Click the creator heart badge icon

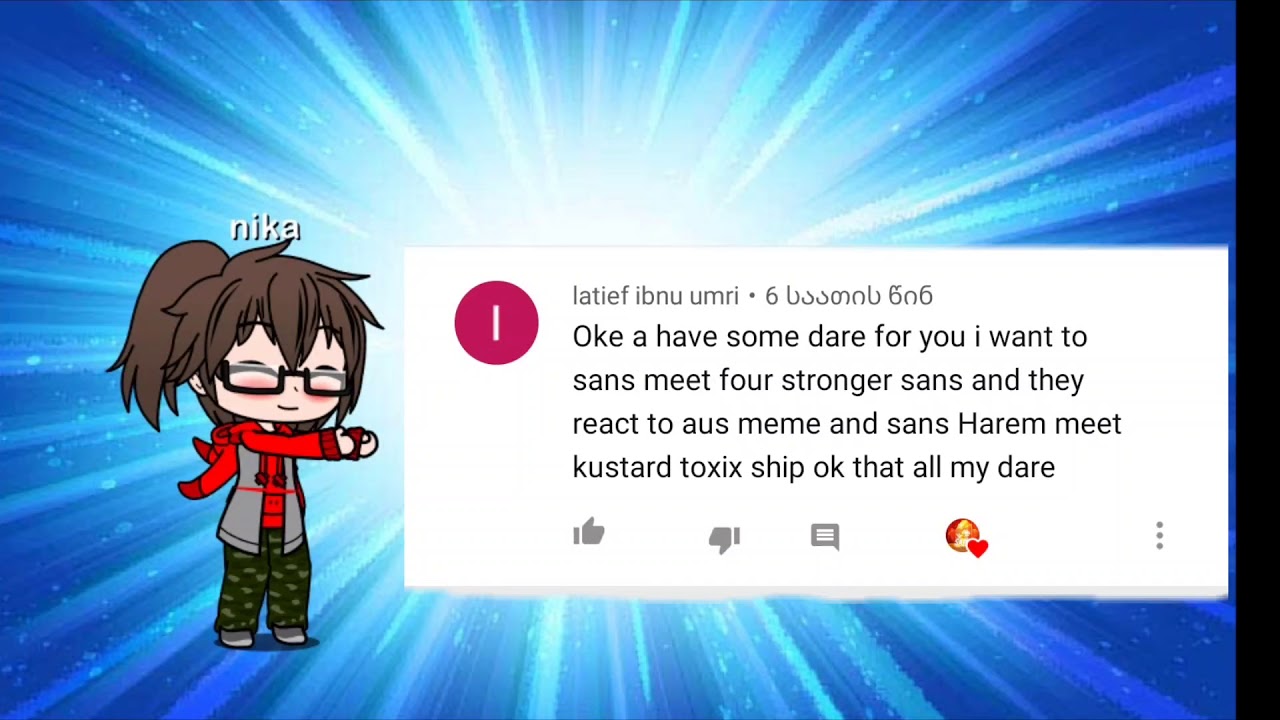click(x=966, y=537)
